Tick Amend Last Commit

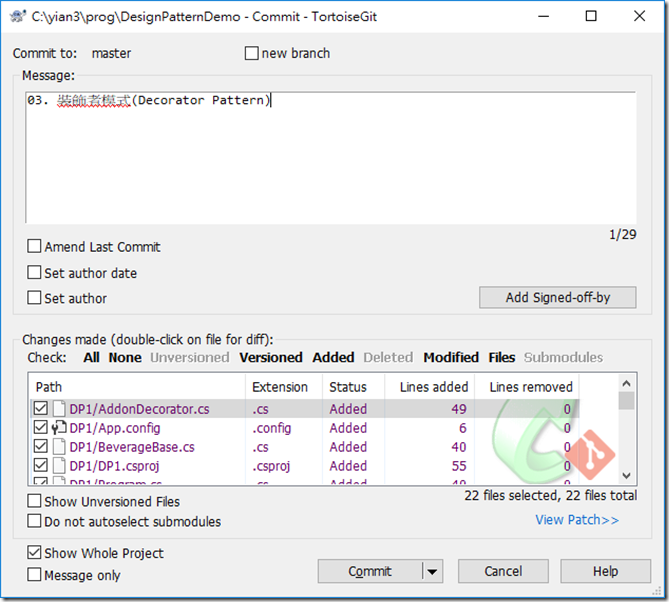point(34,246)
